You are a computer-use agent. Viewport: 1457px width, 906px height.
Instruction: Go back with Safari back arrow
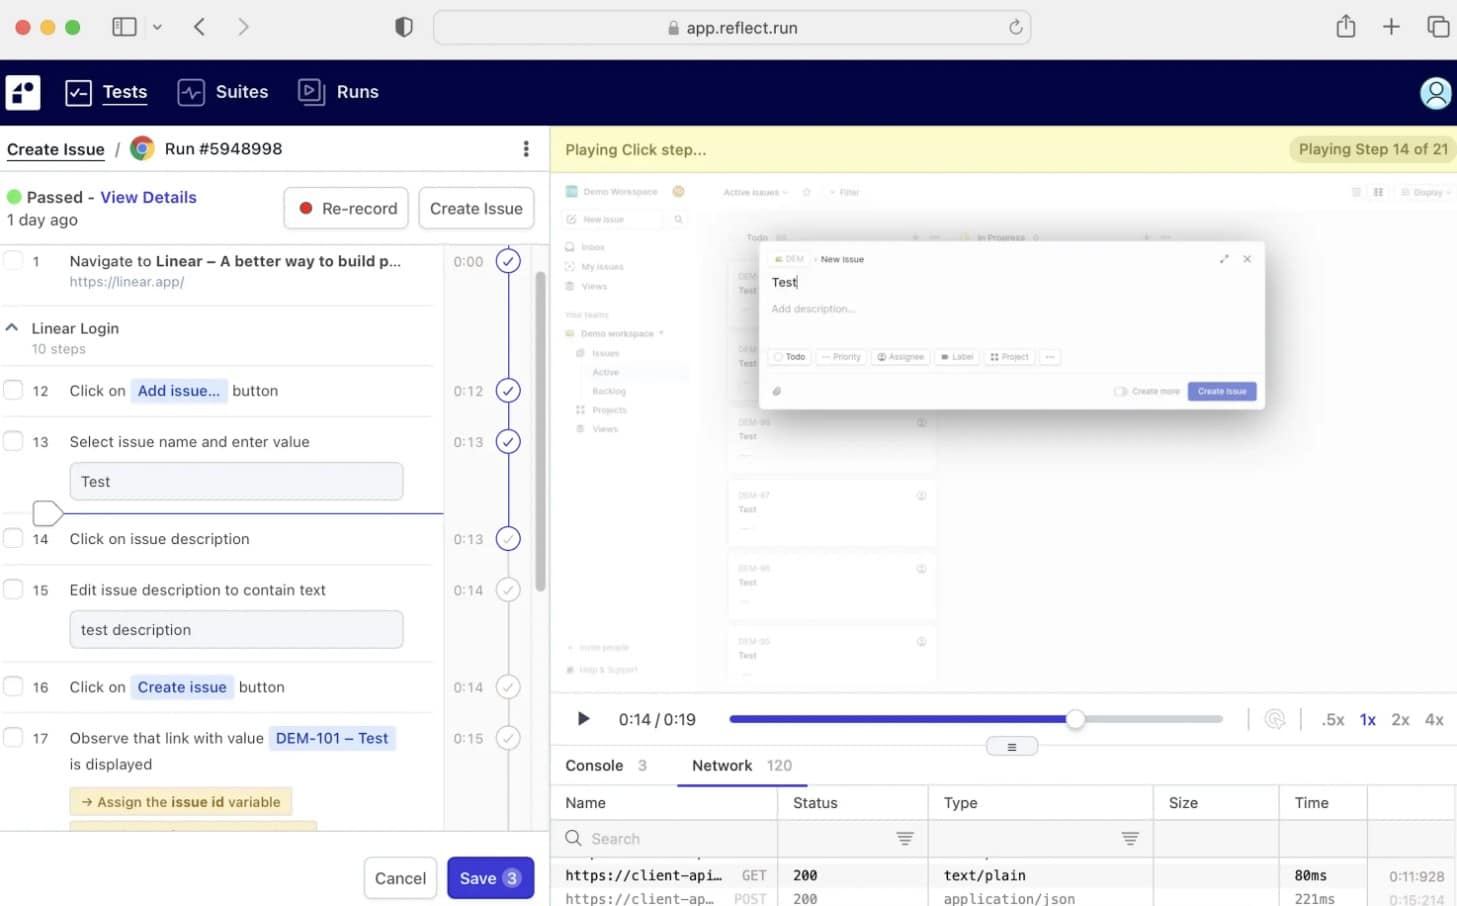point(199,27)
